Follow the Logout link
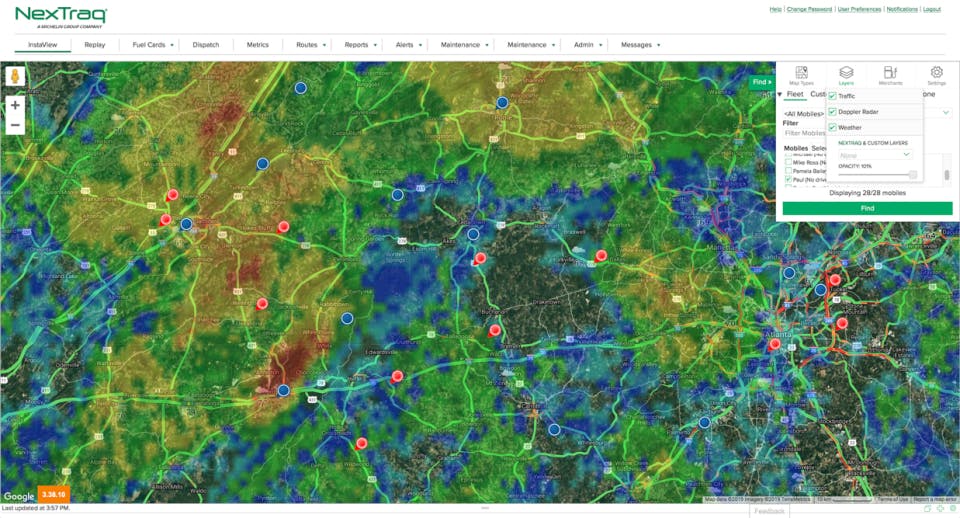This screenshot has height=518, width=960. point(932,9)
